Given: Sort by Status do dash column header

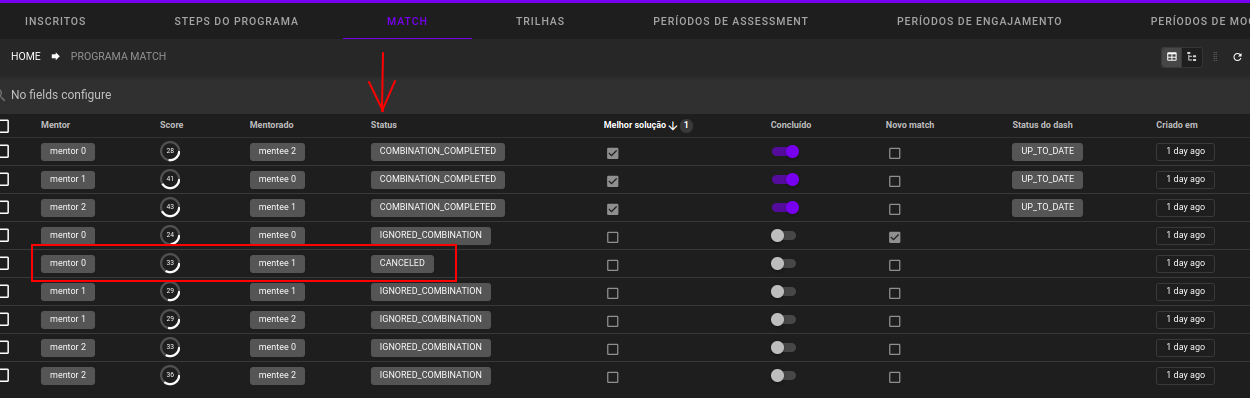Looking at the screenshot, I should coord(1042,125).
